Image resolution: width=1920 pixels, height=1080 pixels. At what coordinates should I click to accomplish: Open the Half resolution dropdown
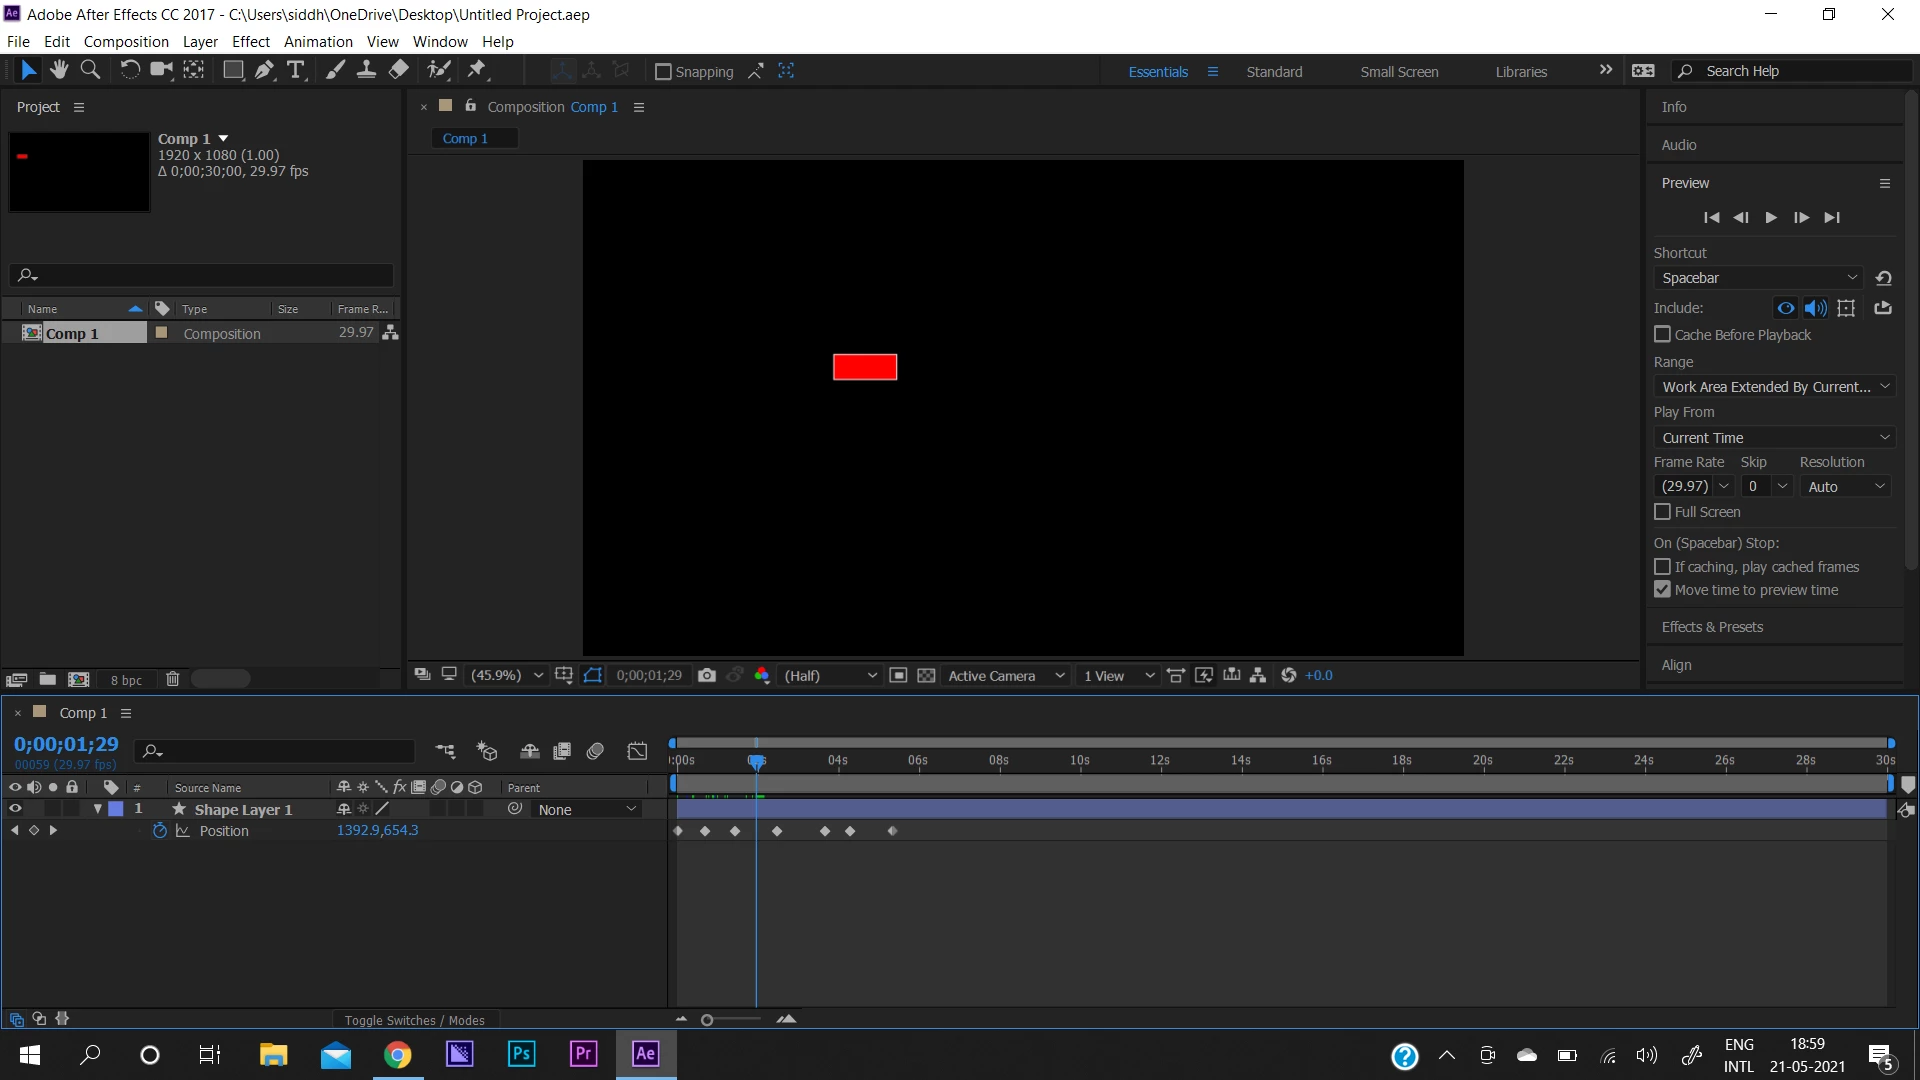[x=830, y=676]
